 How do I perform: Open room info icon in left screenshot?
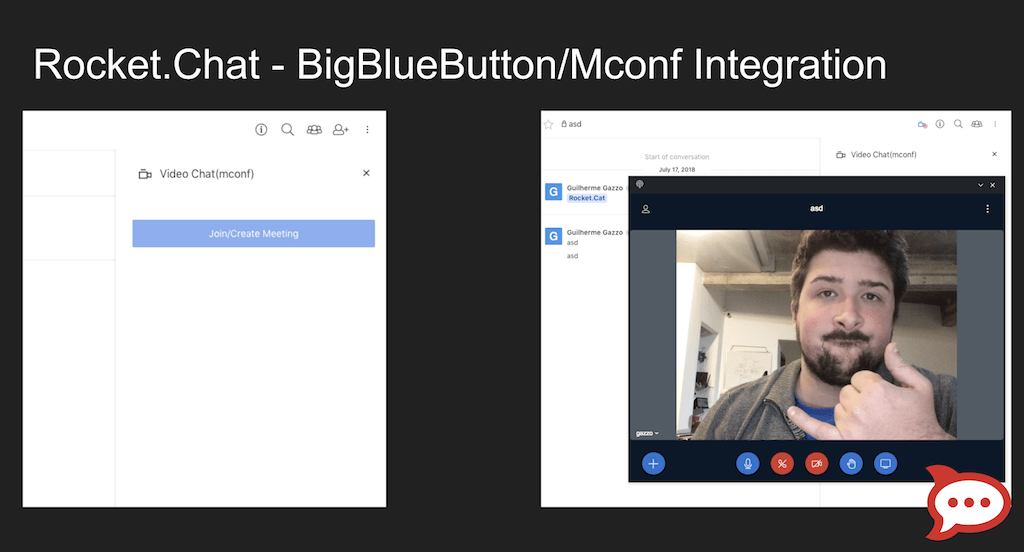[261, 129]
